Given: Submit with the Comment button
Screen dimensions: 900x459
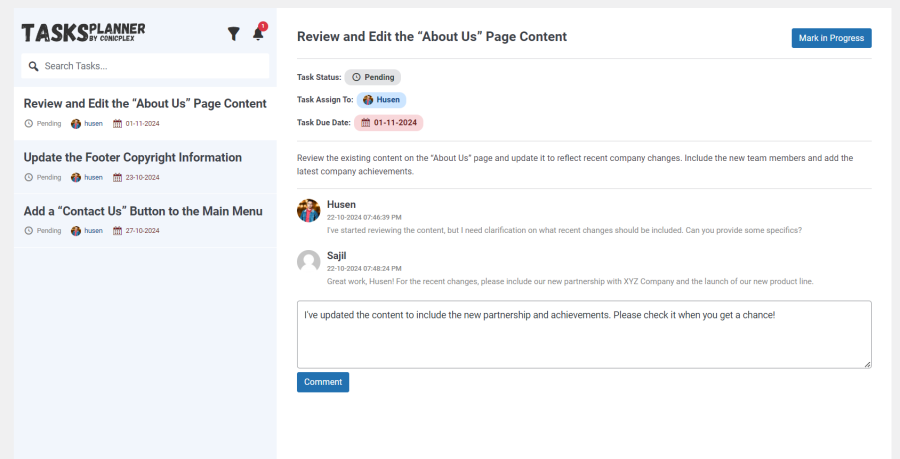Looking at the screenshot, I should click(x=323, y=382).
